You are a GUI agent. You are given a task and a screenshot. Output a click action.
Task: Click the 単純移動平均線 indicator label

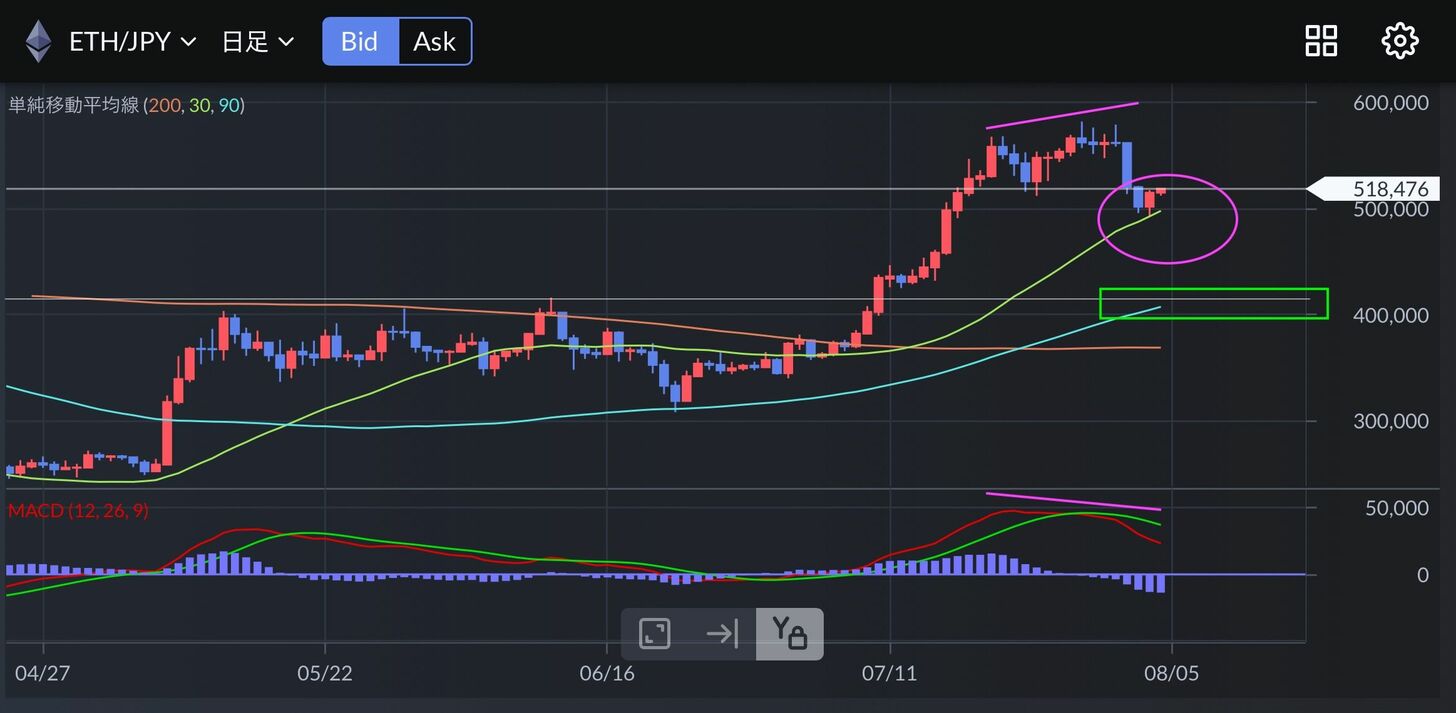coord(74,105)
